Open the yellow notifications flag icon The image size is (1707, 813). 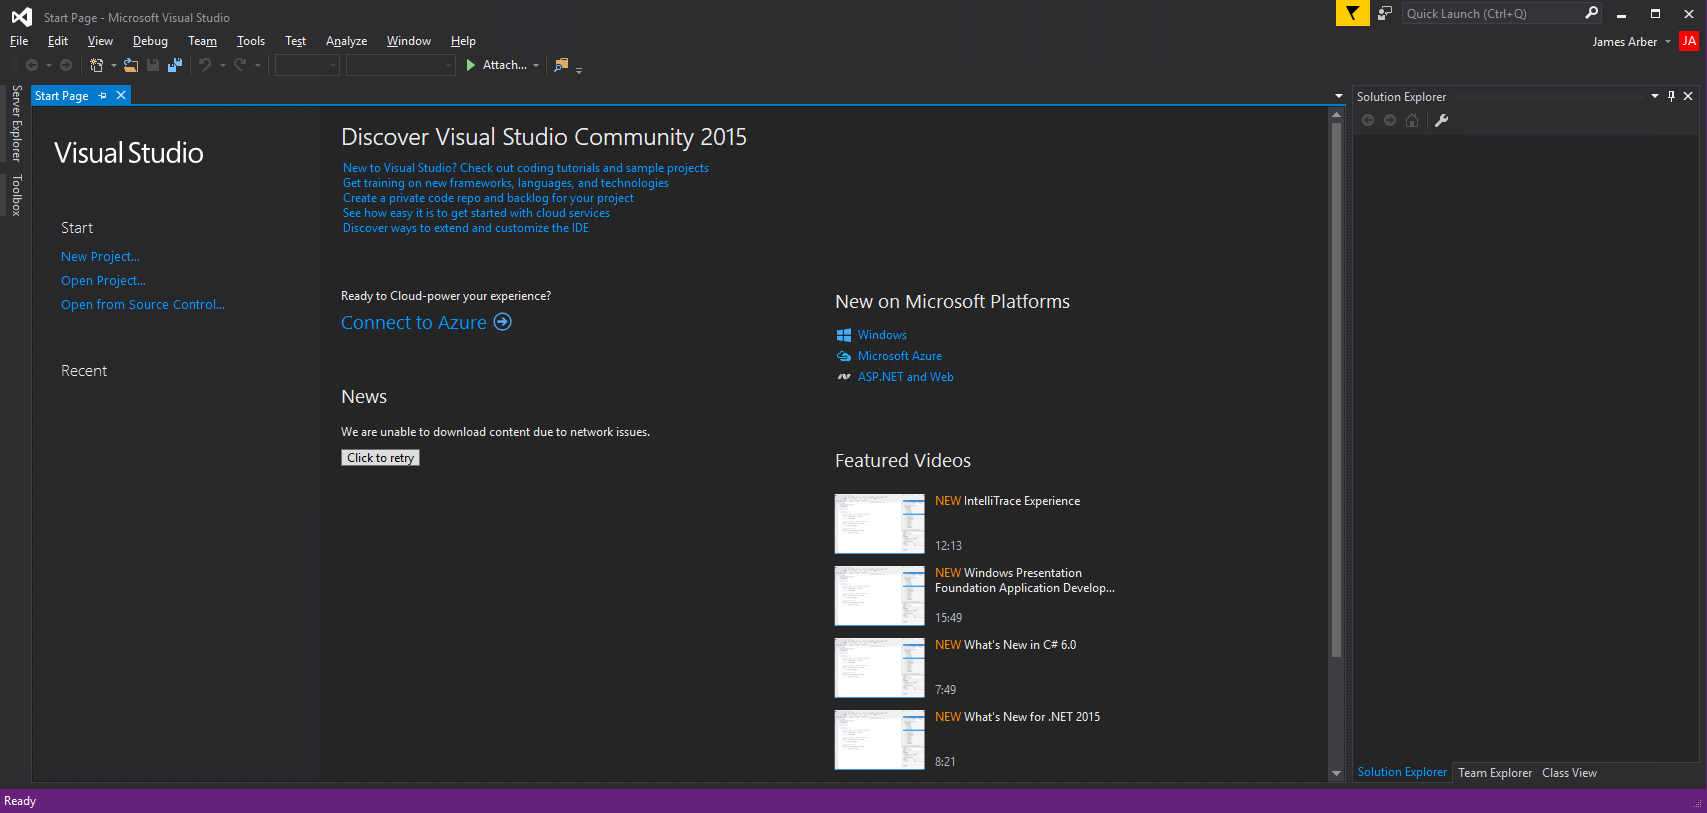coord(1352,13)
